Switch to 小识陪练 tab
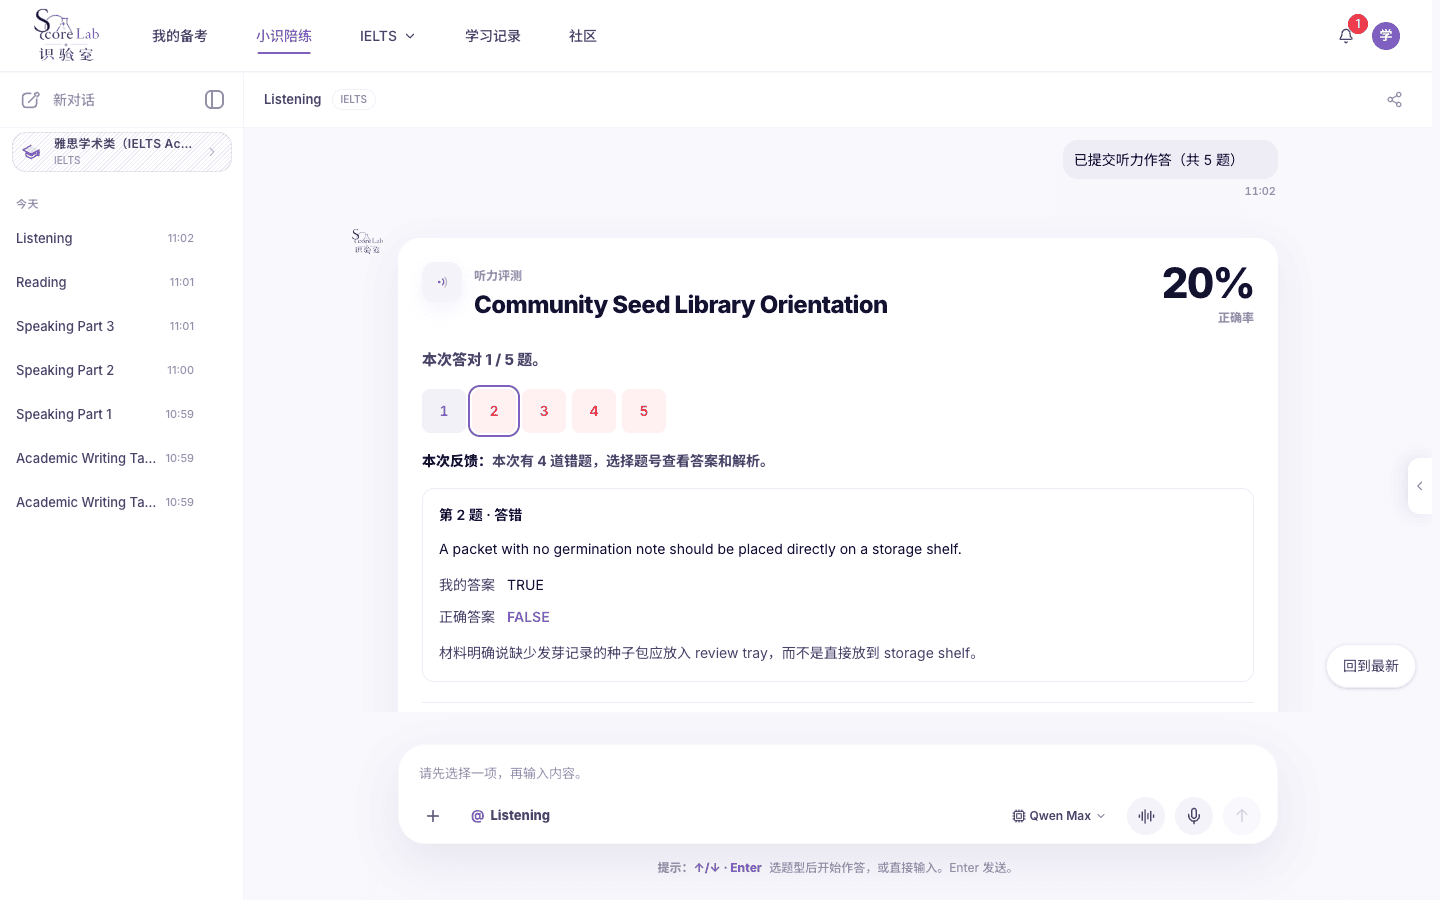 pos(284,36)
